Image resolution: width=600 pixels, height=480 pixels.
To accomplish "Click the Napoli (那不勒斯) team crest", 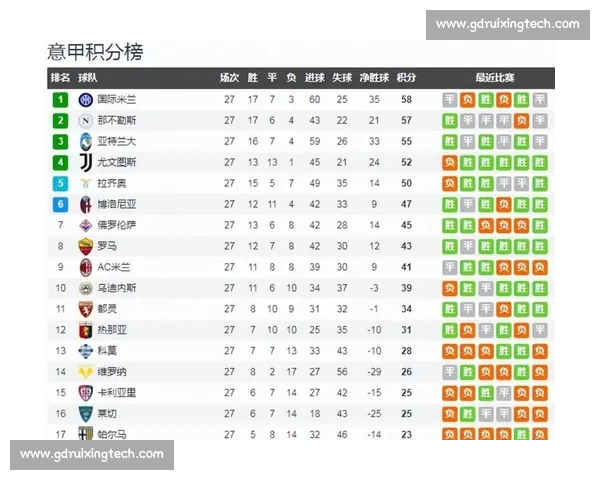I will tap(85, 121).
